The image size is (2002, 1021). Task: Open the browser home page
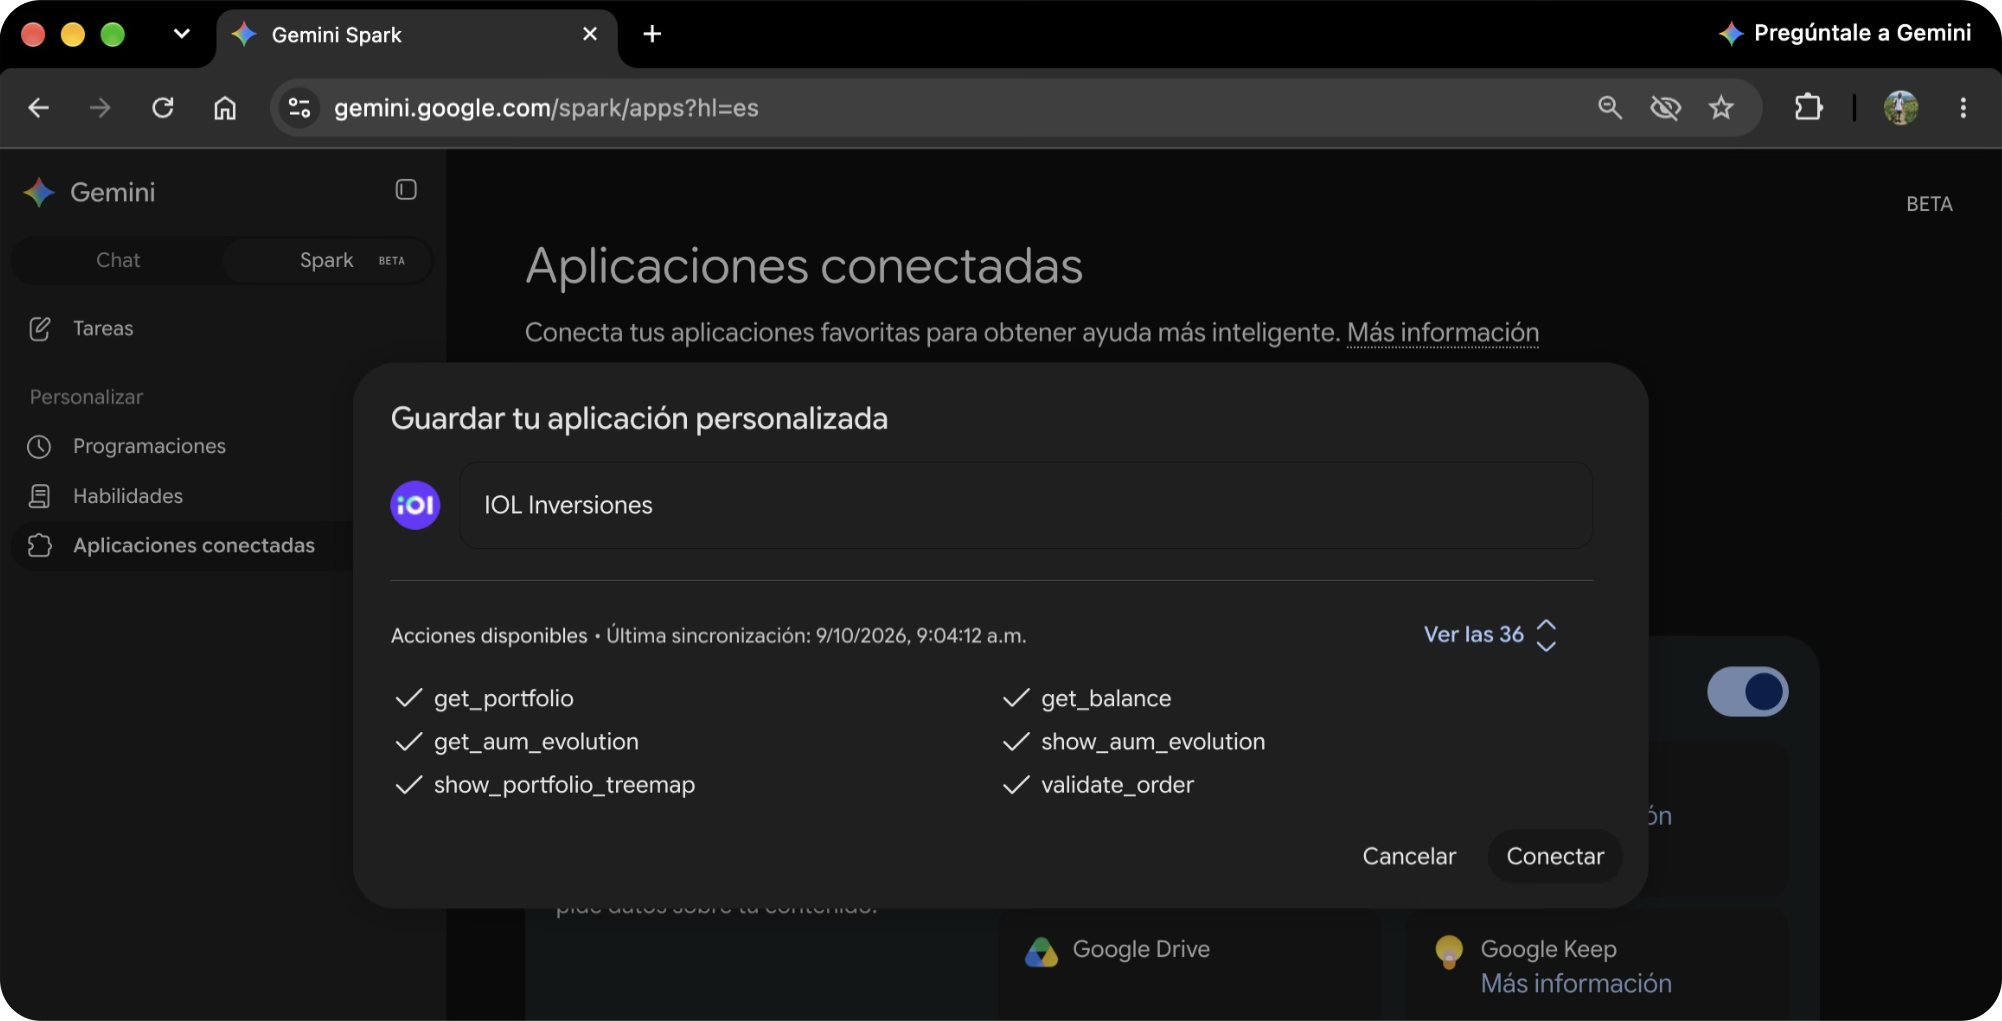click(225, 108)
